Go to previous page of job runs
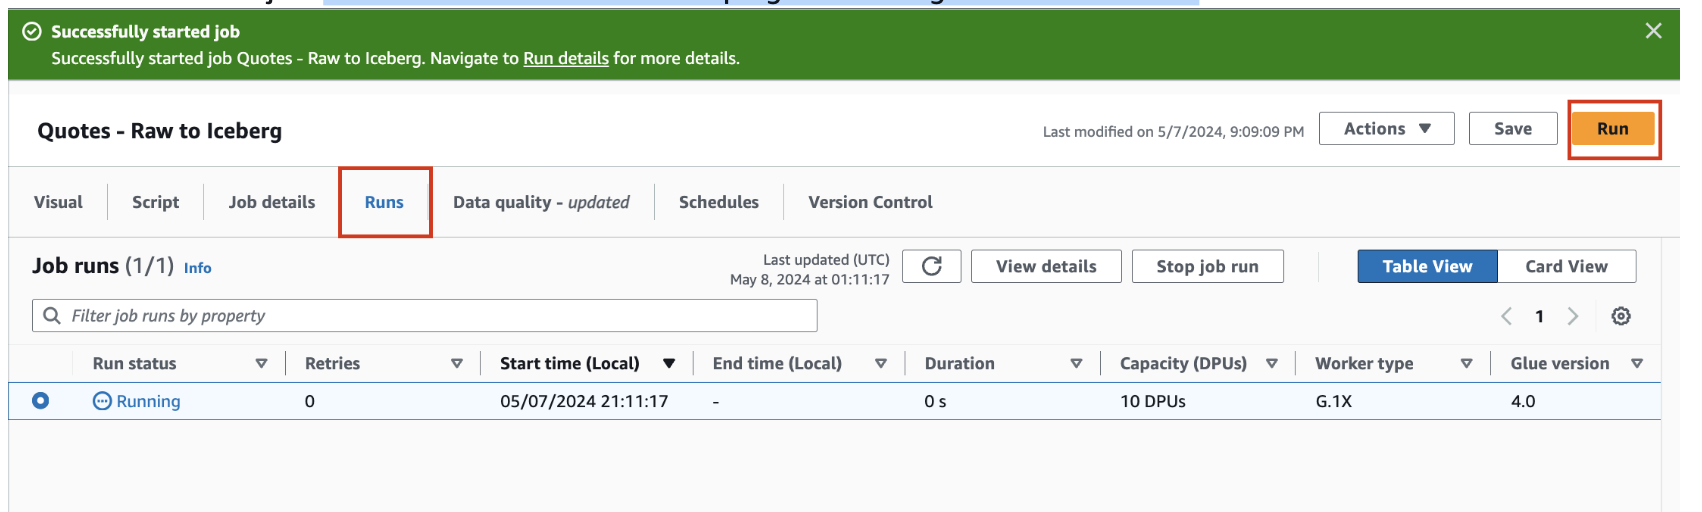The height and width of the screenshot is (512, 1702). click(x=1507, y=316)
